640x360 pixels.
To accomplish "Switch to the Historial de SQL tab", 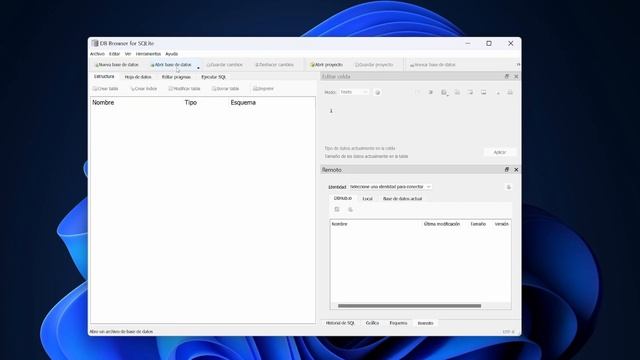I will (340, 323).
